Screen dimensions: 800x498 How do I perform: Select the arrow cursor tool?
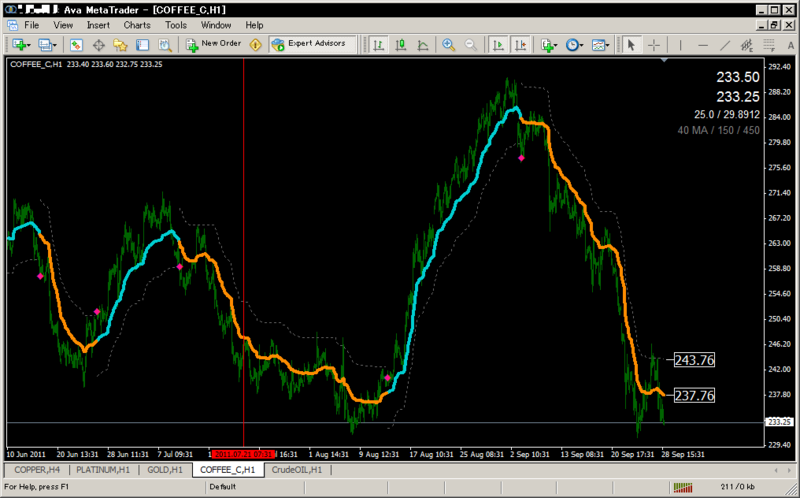tap(631, 45)
